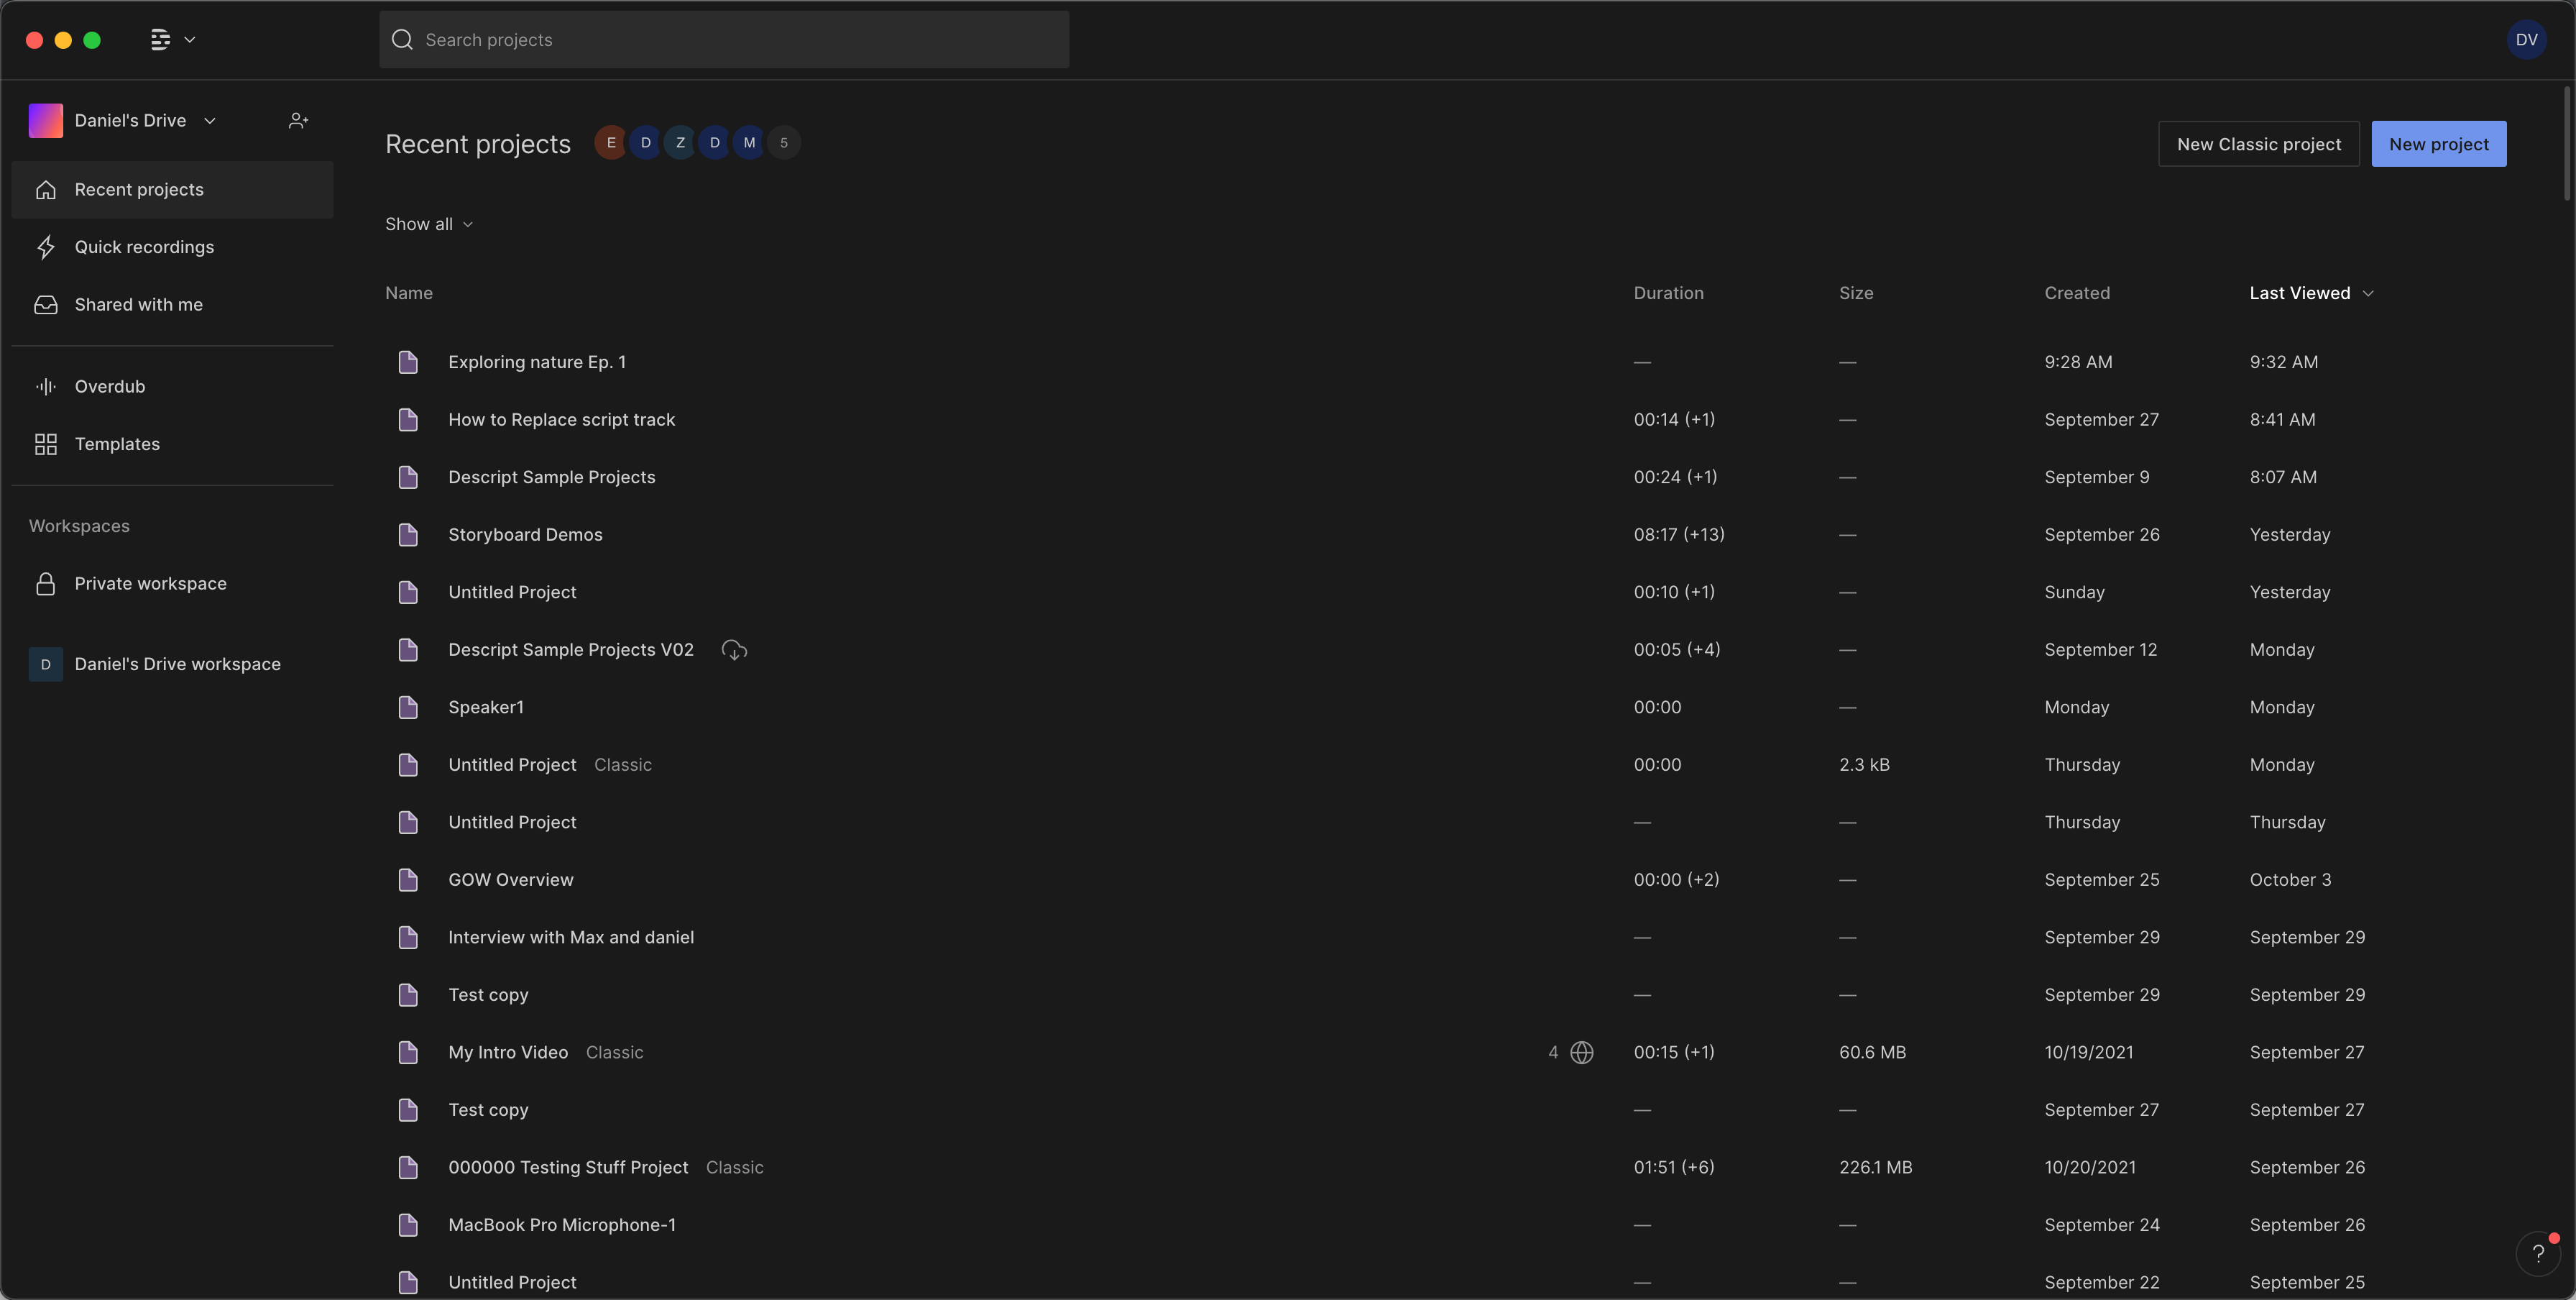Click the Templates grid icon
This screenshot has width=2576, height=1300.
[x=46, y=444]
